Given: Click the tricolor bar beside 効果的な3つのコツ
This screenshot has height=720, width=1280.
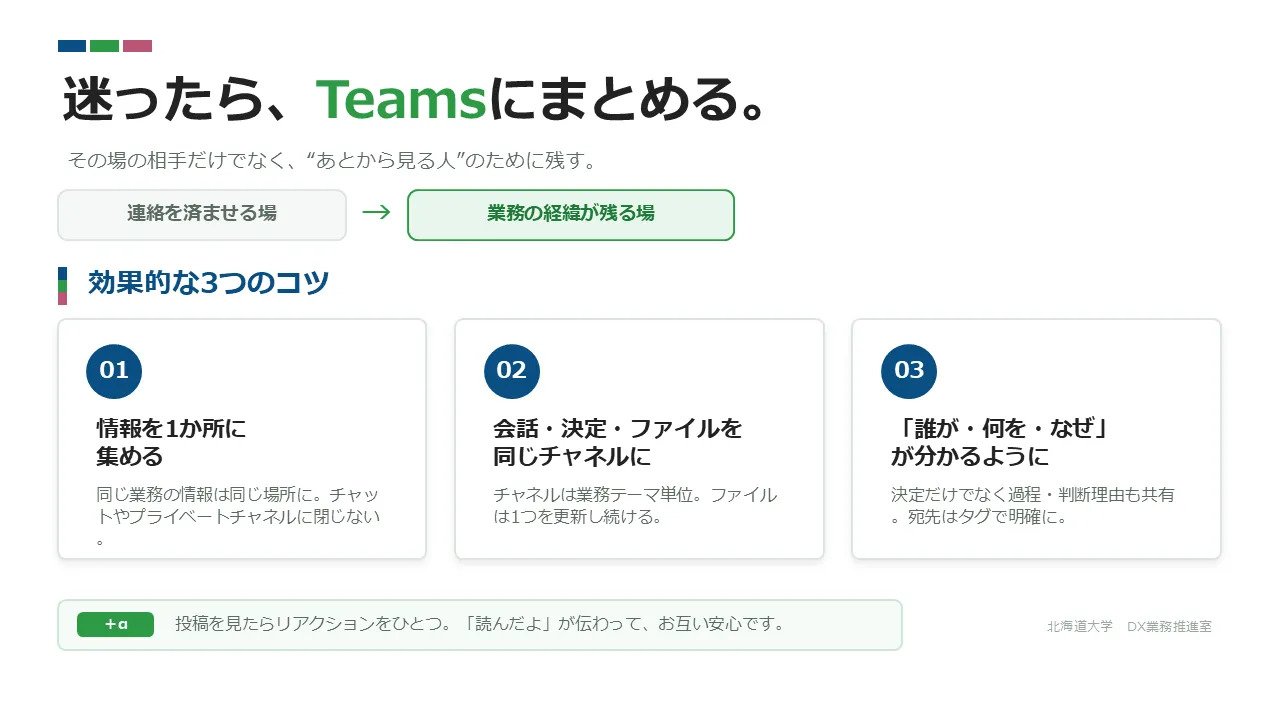Looking at the screenshot, I should 62,285.
